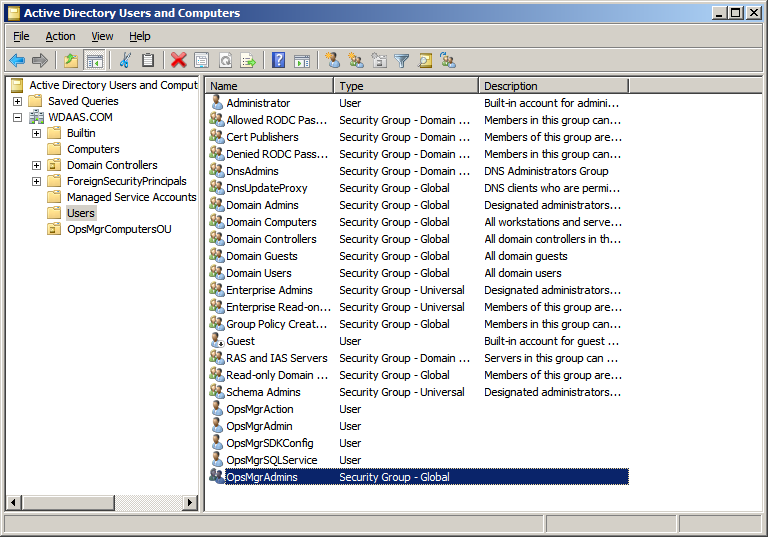Viewport: 768px width, 537px height.
Task: Select the OpsMgrAction user
Action: point(260,409)
